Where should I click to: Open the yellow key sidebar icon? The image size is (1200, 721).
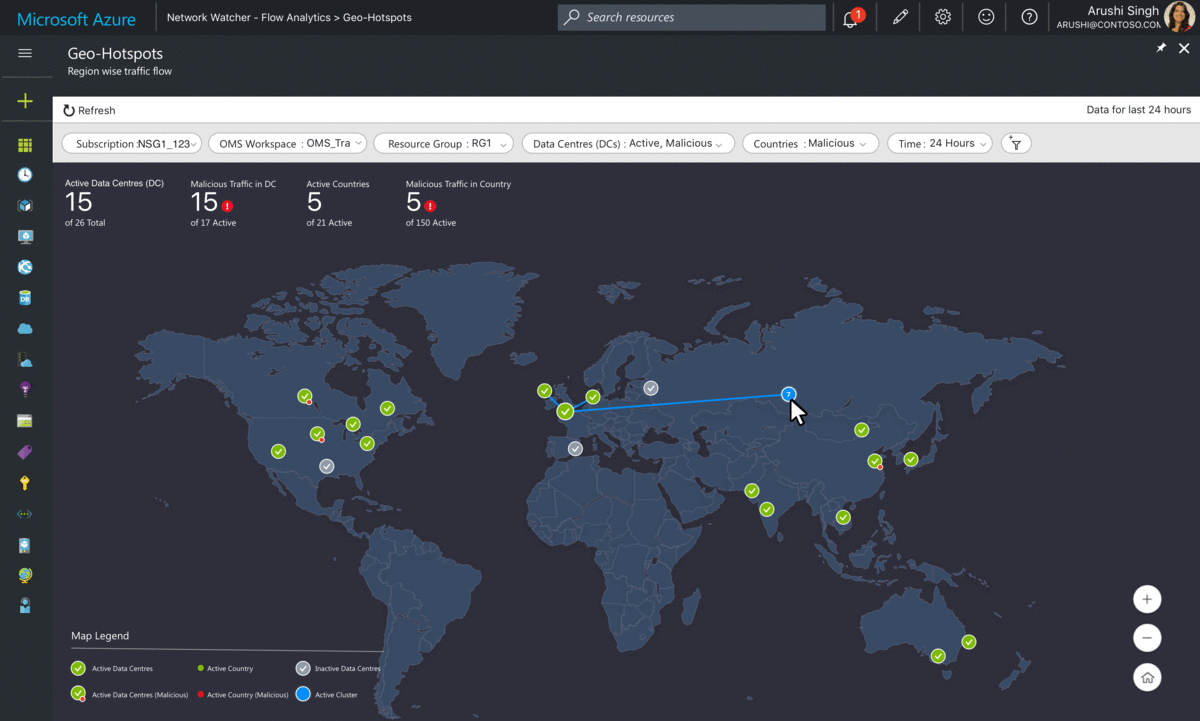25,483
